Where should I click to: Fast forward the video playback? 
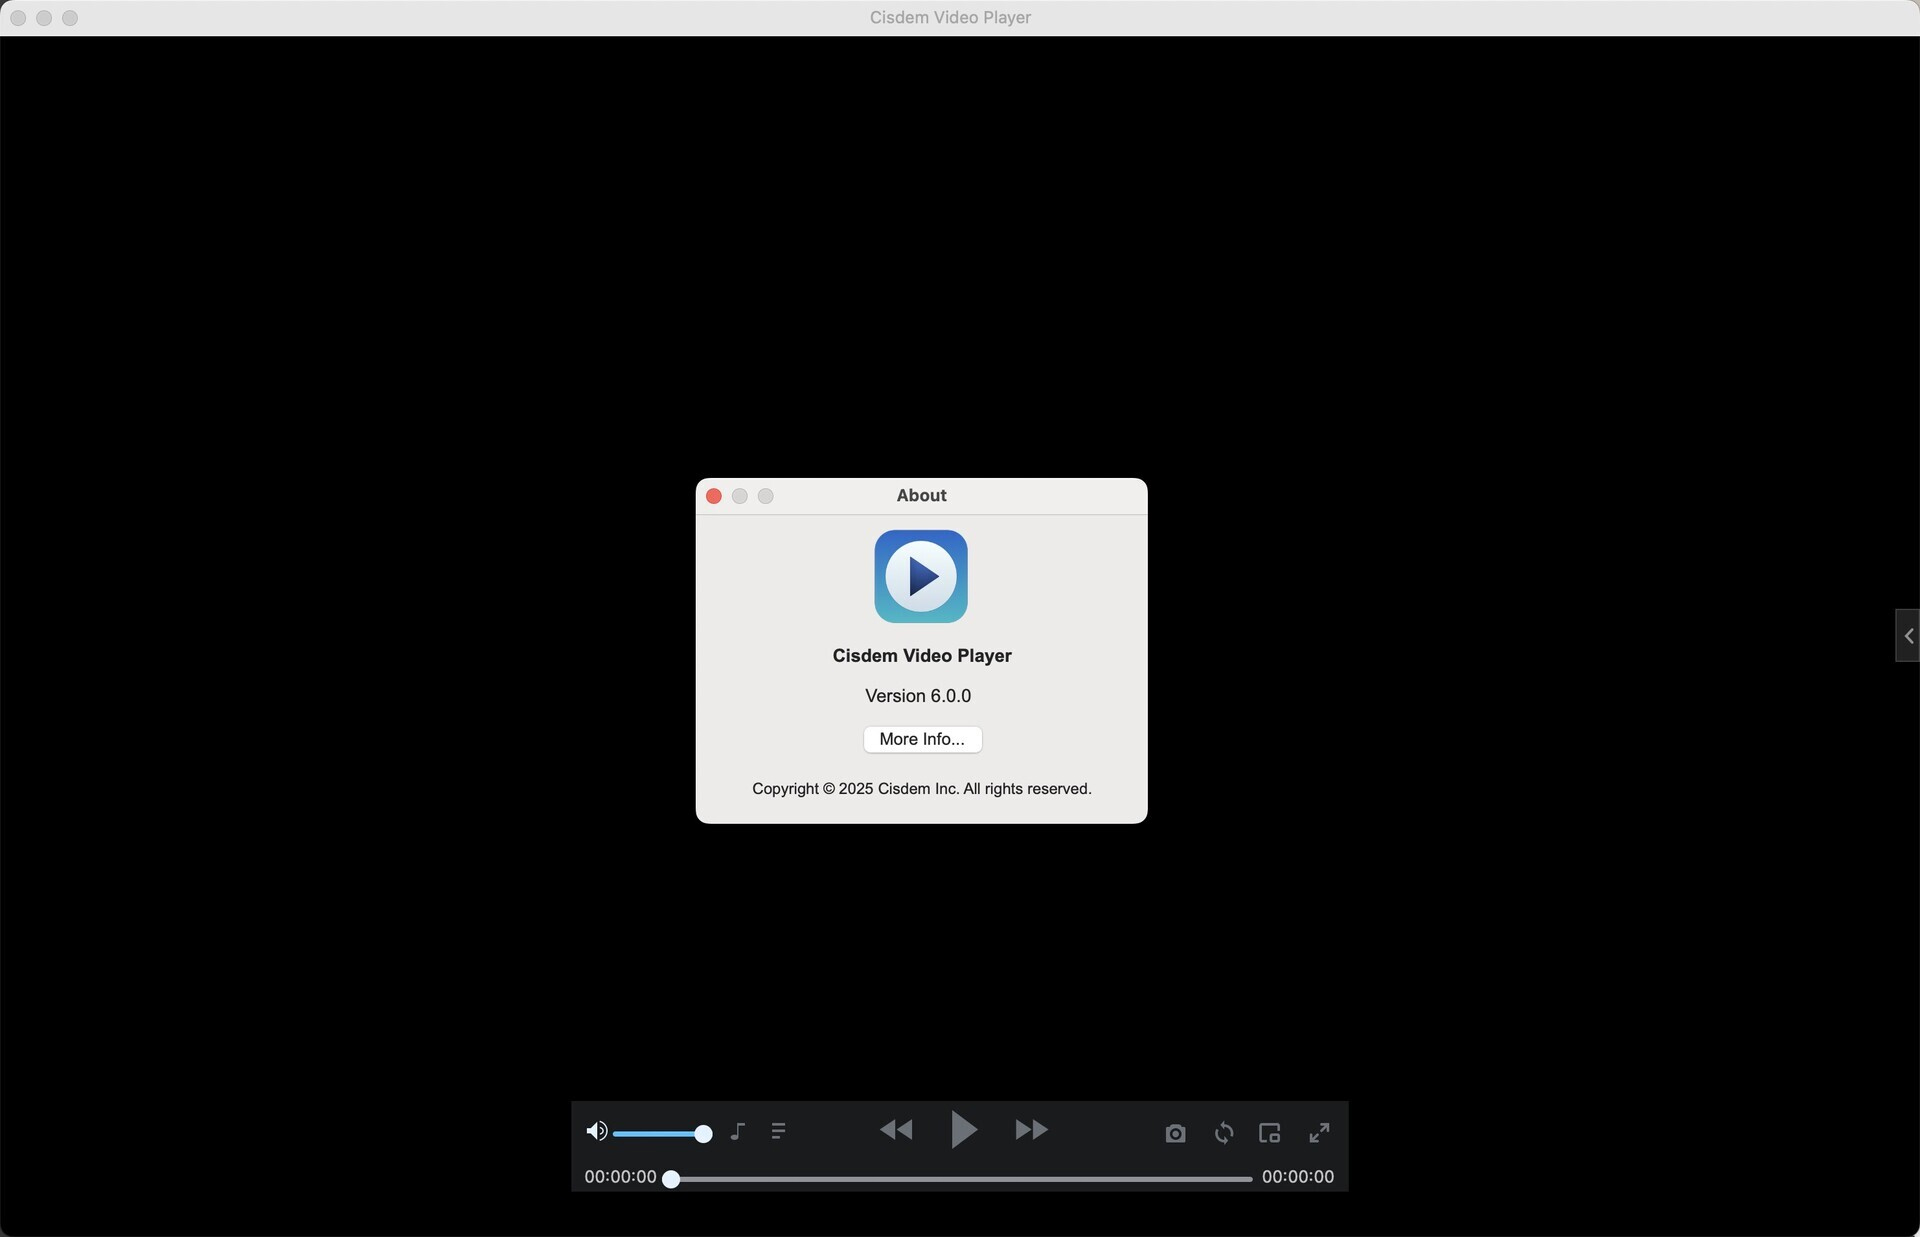click(1031, 1131)
